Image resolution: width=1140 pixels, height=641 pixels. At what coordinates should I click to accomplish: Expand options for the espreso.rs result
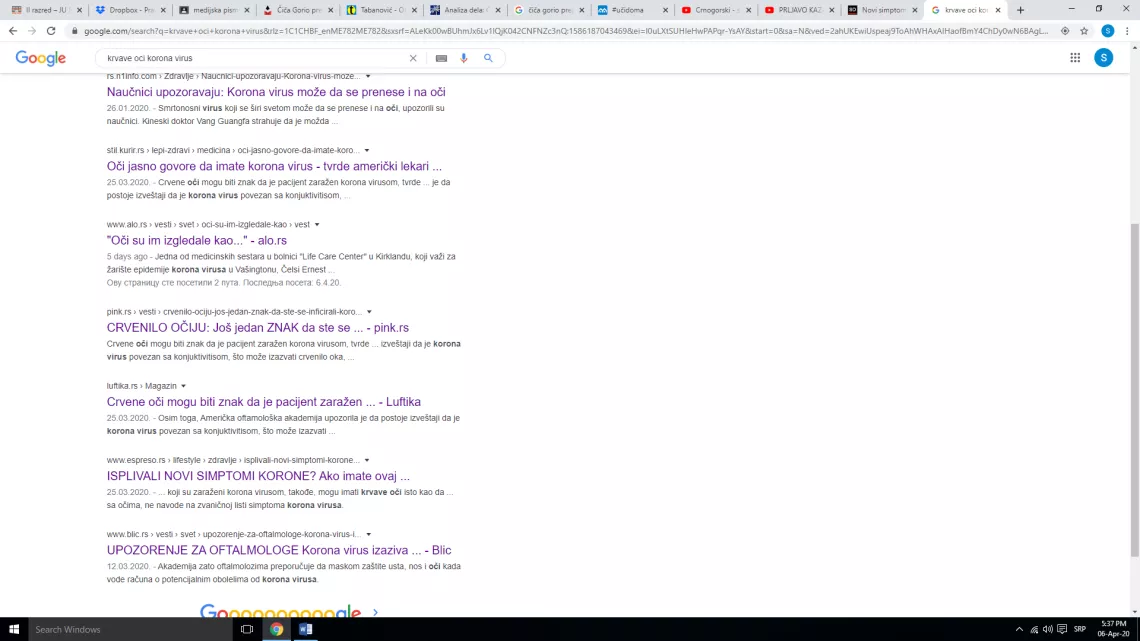366,460
